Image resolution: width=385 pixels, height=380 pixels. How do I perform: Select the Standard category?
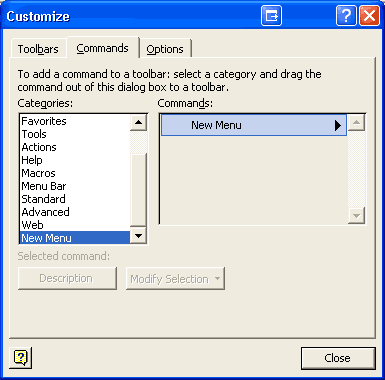[x=43, y=199]
